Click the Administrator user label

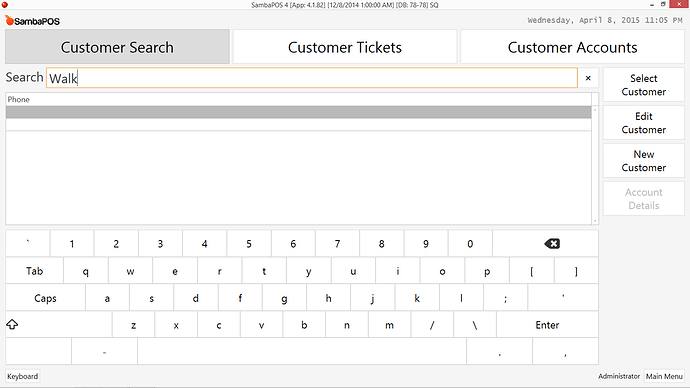[x=619, y=376]
